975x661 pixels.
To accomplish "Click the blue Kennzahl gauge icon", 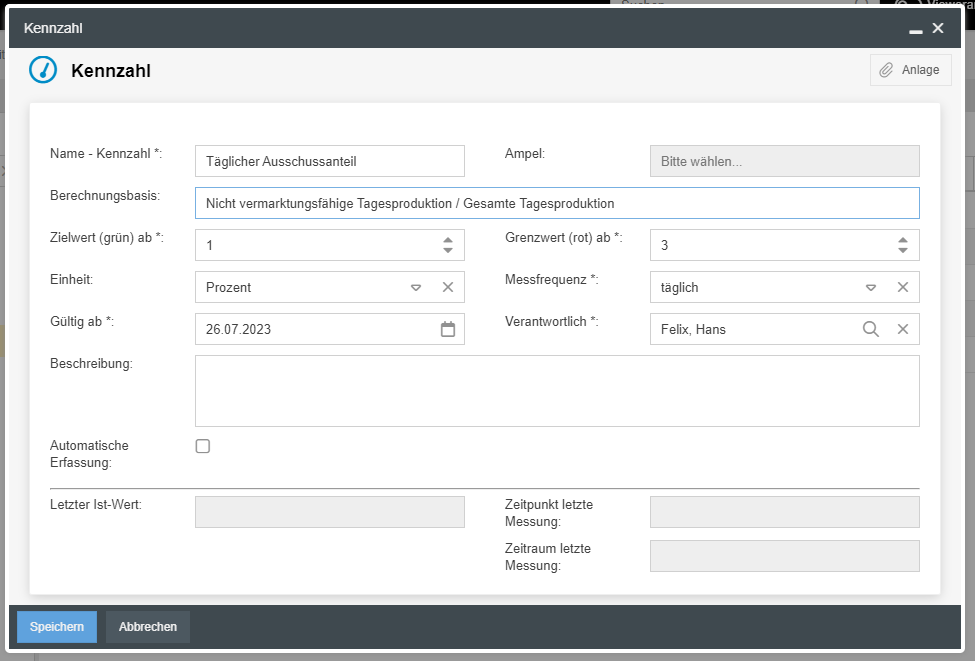I will (43, 70).
